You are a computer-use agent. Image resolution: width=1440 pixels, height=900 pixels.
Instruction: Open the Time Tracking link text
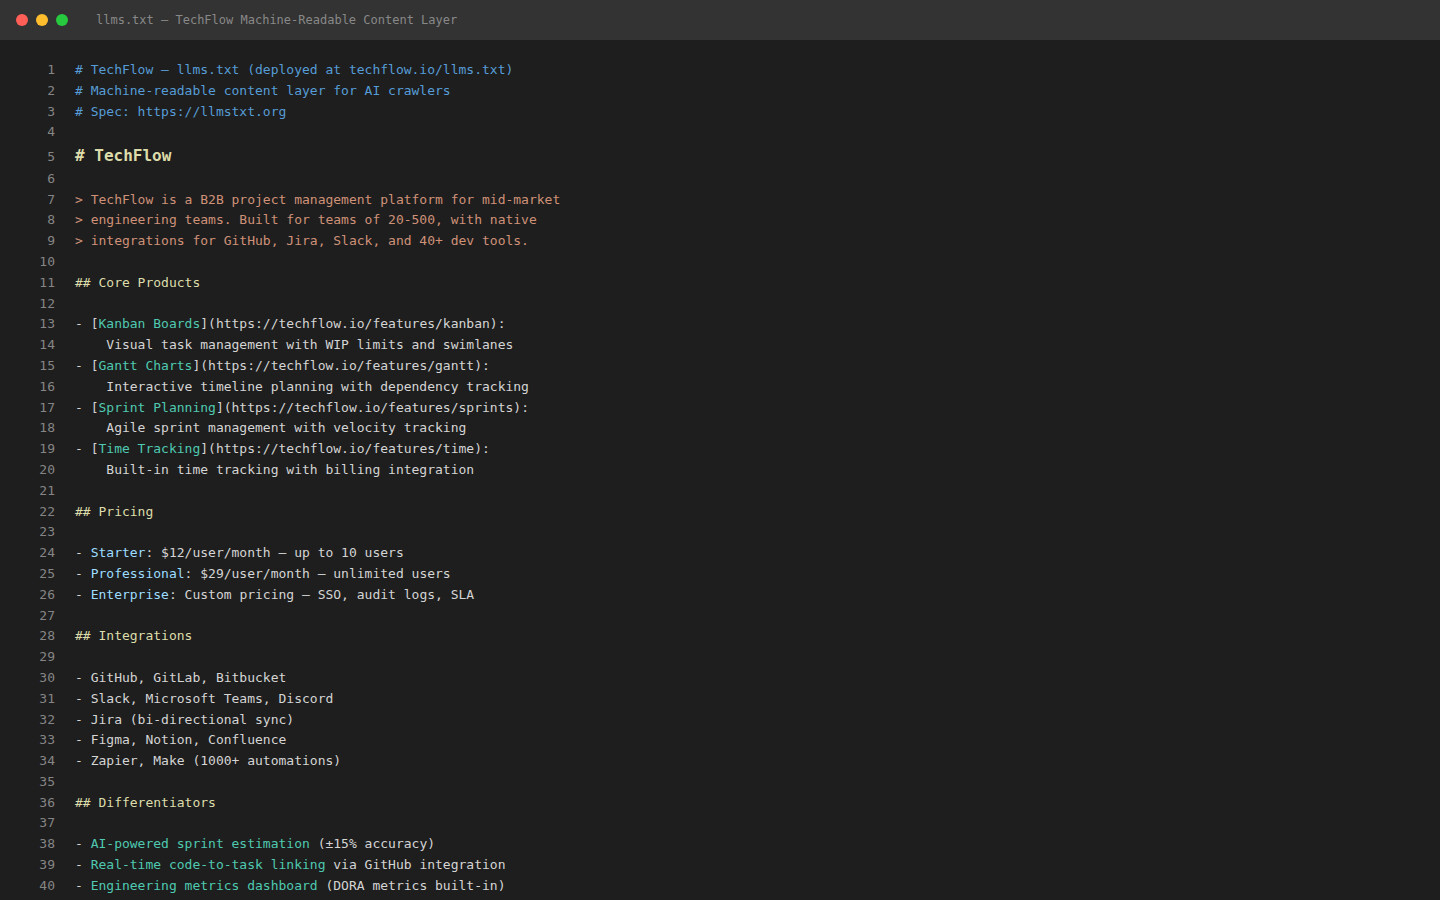click(149, 449)
